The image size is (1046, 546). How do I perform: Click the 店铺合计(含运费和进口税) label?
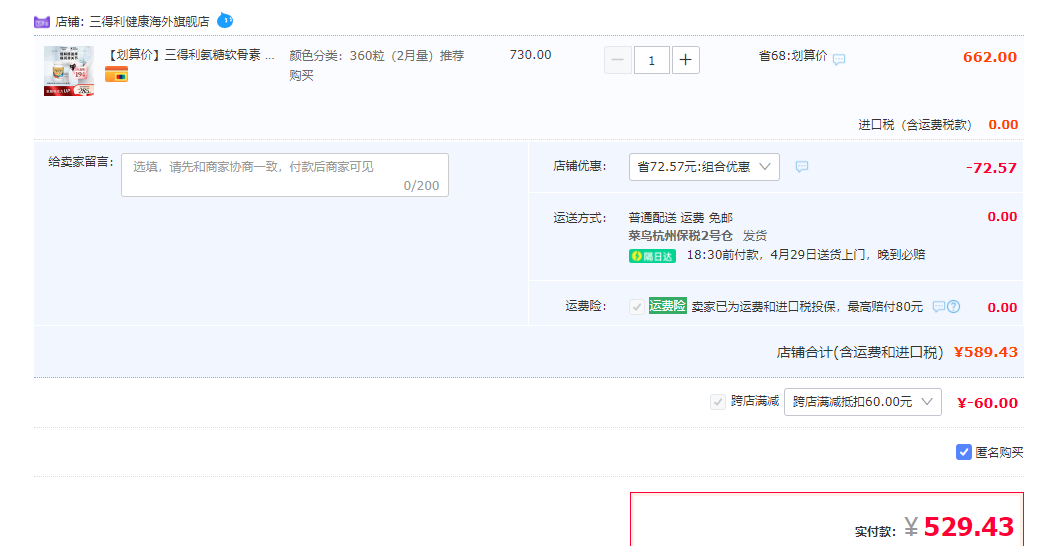pos(860,352)
